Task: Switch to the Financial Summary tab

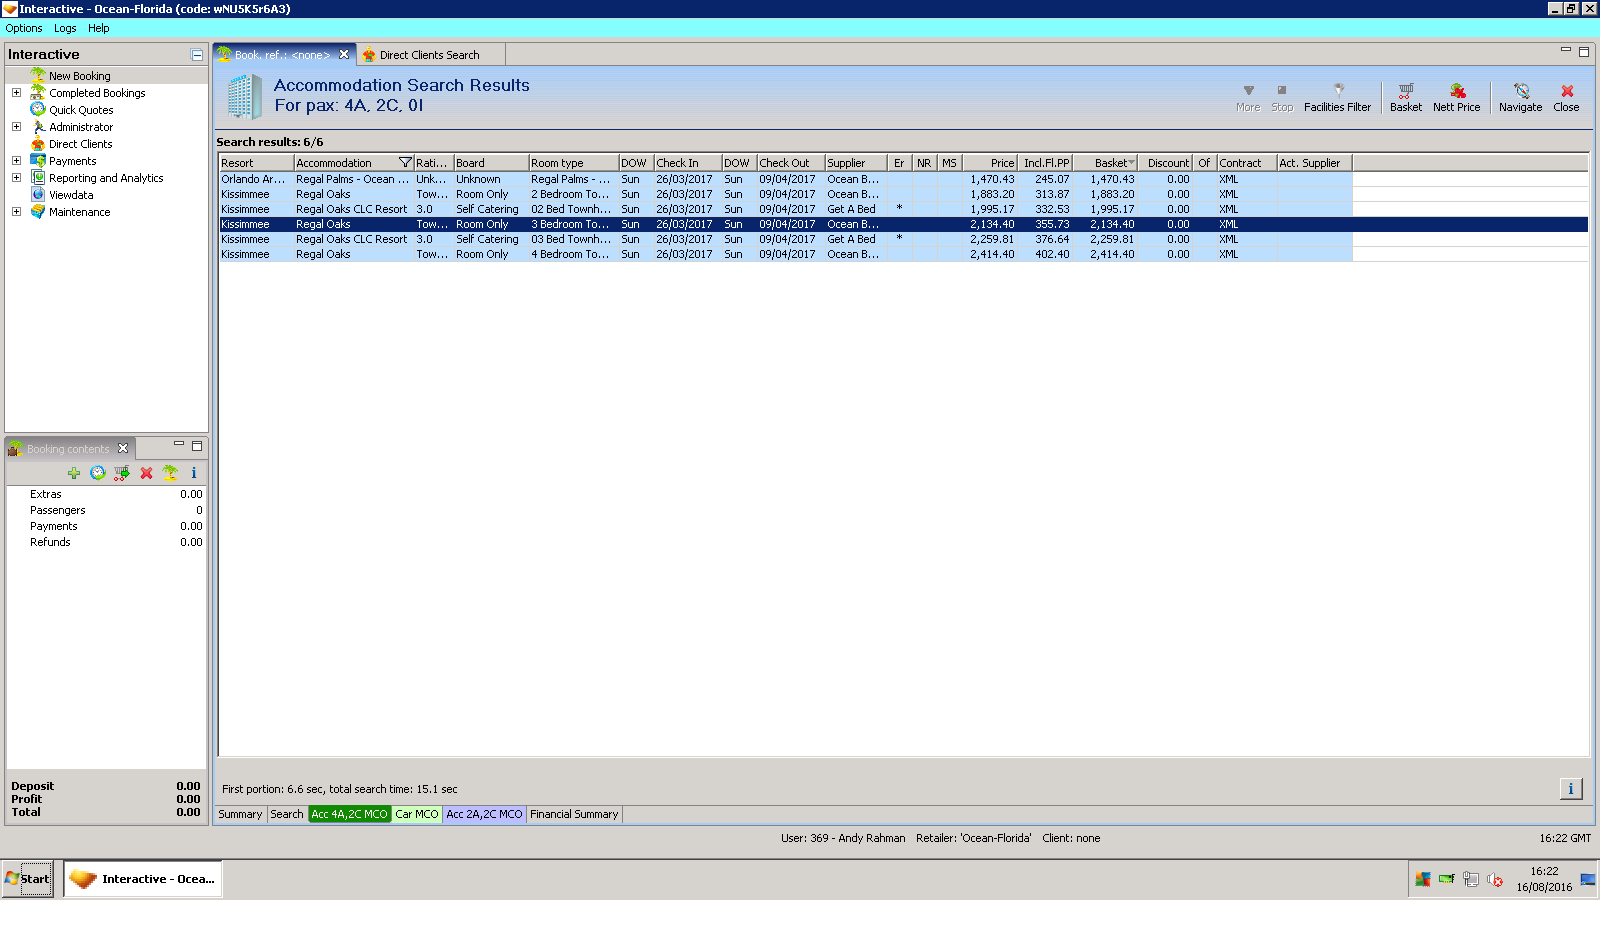Action: 574,814
